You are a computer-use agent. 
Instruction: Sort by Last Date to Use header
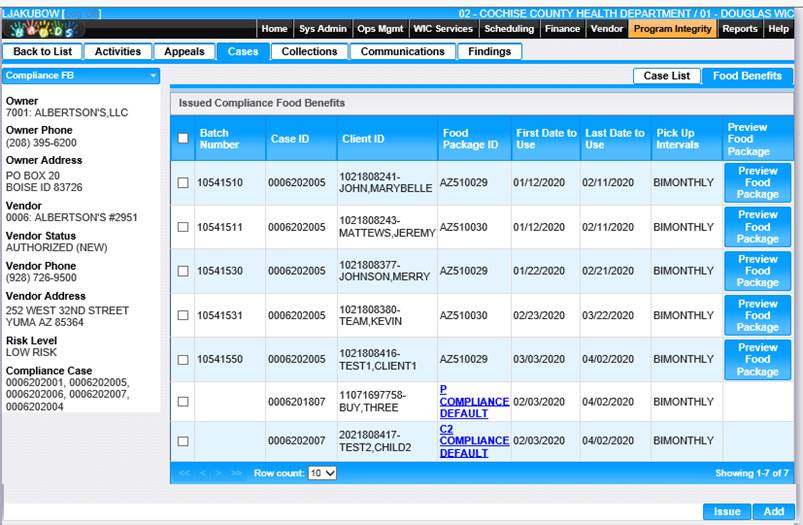tap(615, 139)
